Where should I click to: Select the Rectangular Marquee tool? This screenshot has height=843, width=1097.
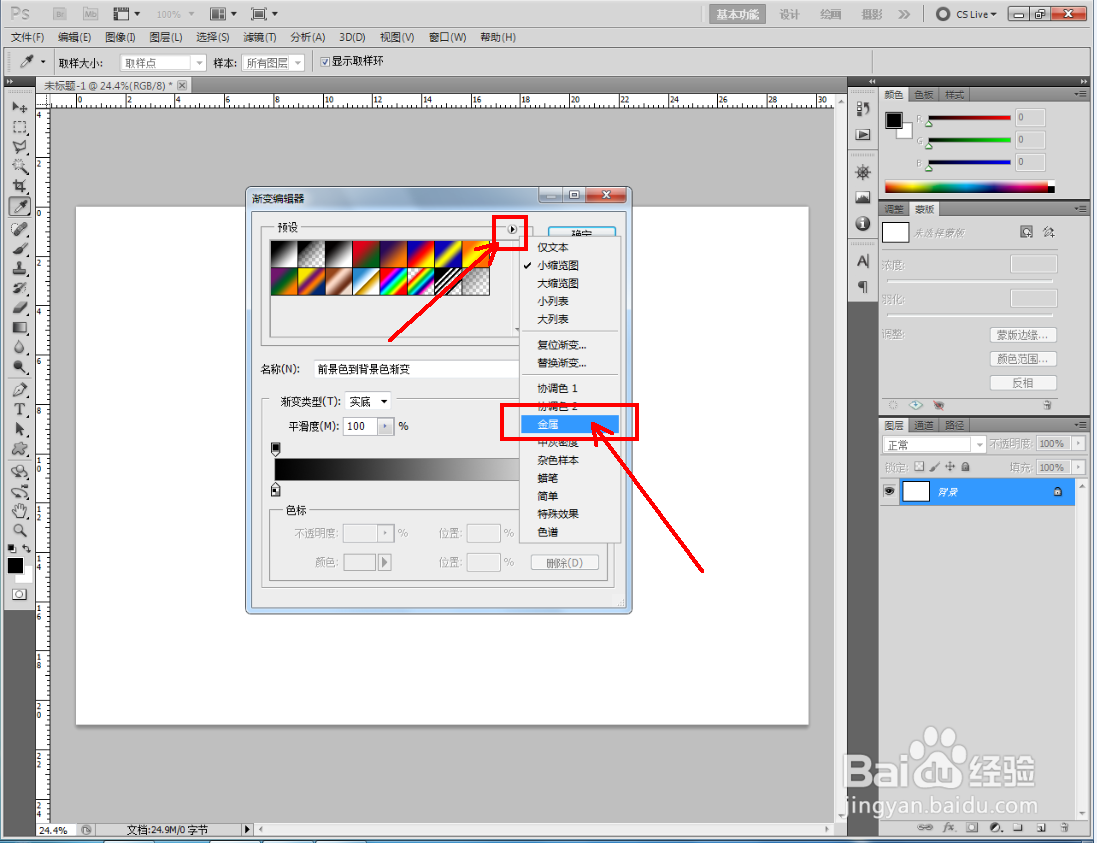[x=20, y=127]
